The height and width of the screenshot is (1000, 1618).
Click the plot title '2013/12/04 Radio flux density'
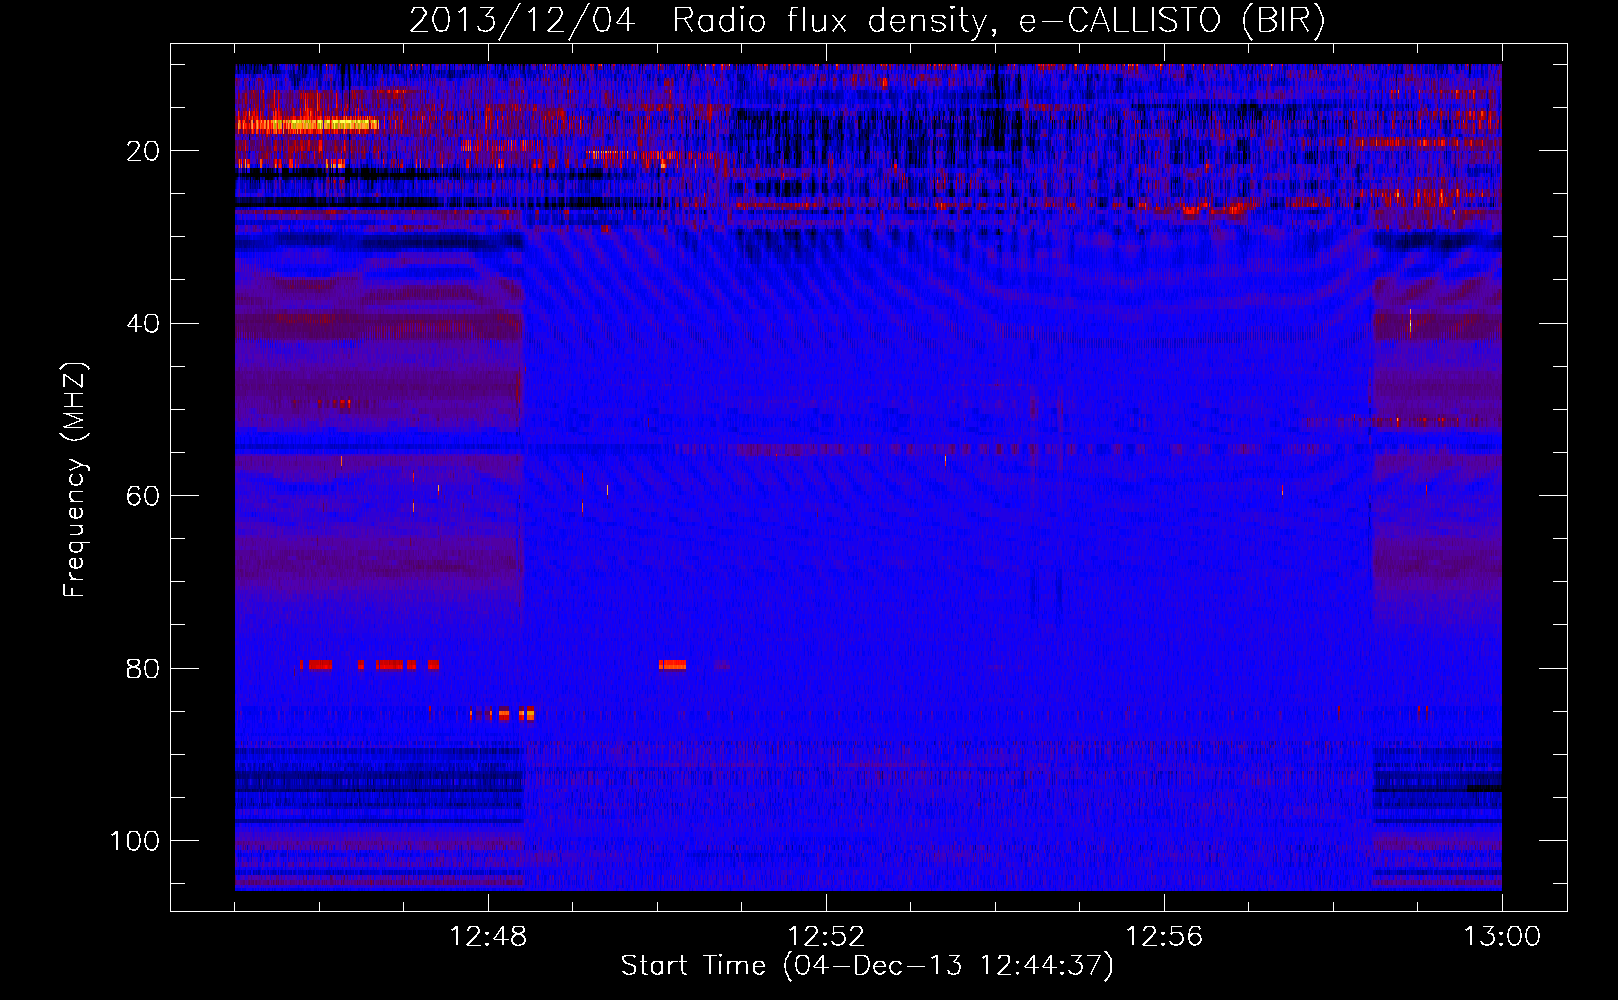[867, 21]
